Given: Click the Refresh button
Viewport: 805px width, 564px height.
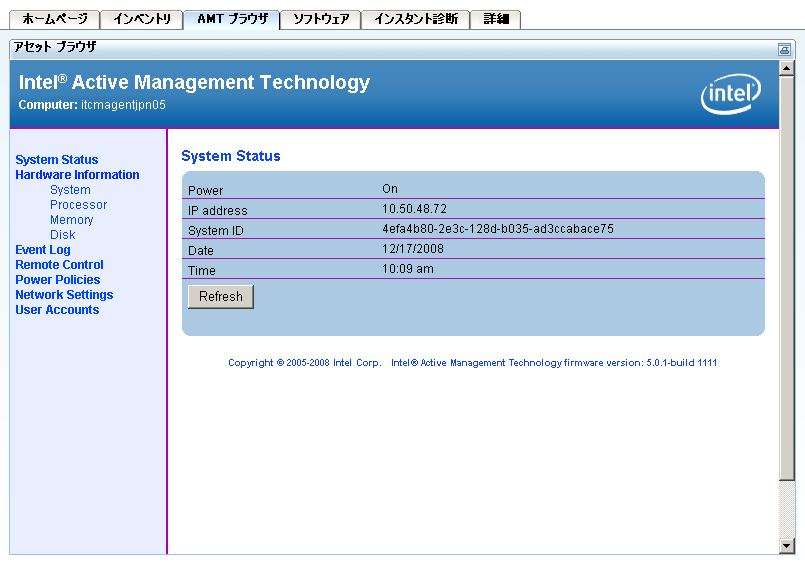Looking at the screenshot, I should coord(221,297).
